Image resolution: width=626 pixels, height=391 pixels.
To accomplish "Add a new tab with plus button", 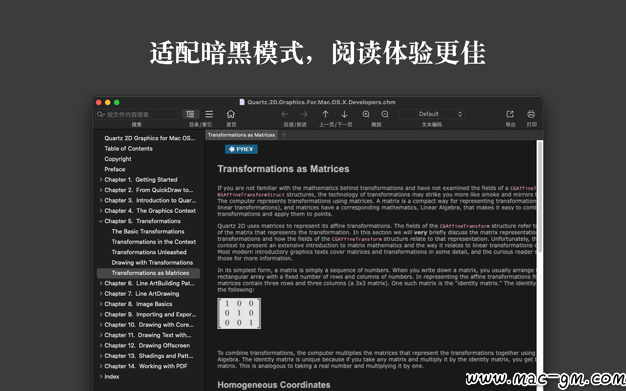I will pyautogui.click(x=284, y=135).
